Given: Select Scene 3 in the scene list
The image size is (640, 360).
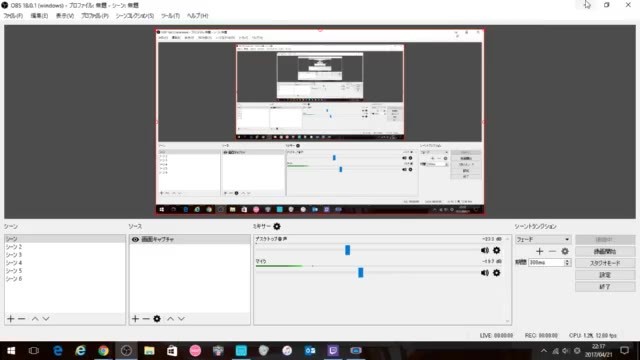Looking at the screenshot, I should (65, 255).
